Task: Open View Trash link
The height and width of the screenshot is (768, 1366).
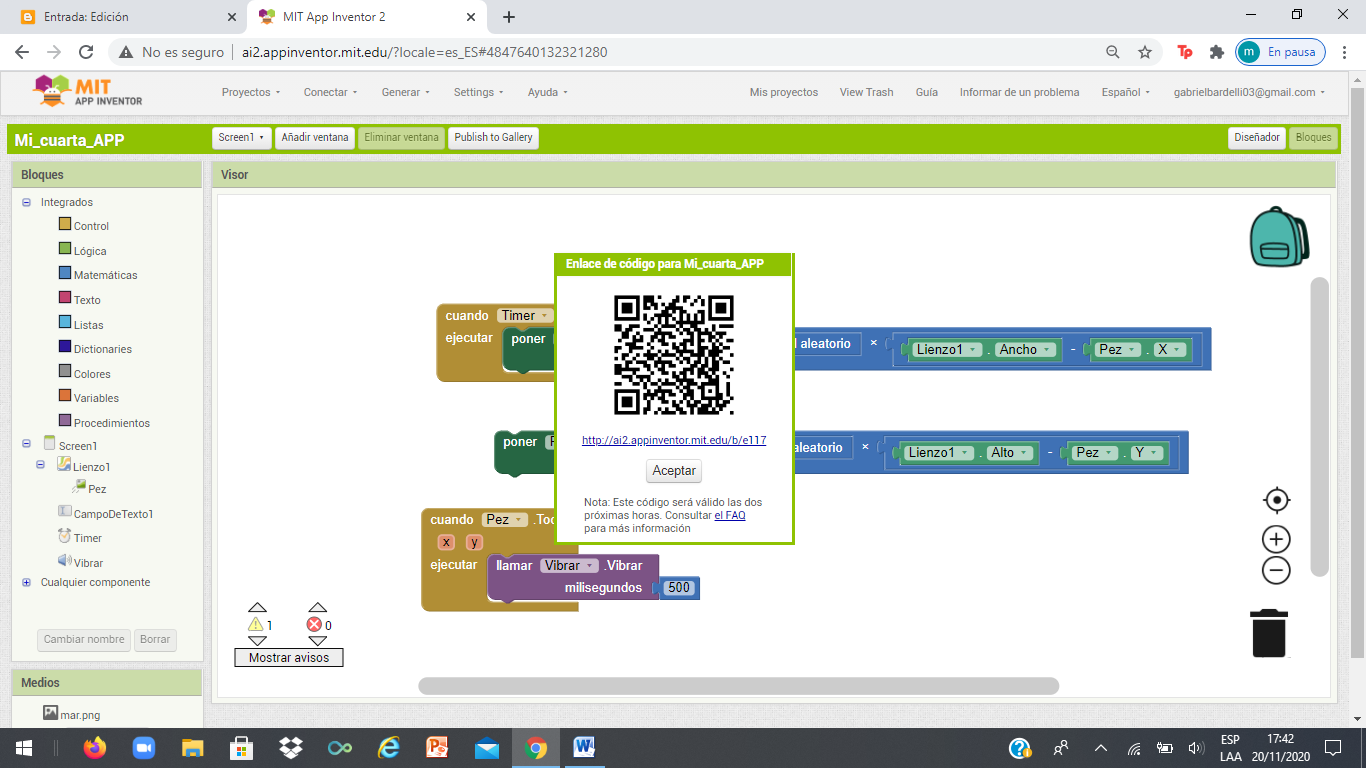Action: click(867, 92)
